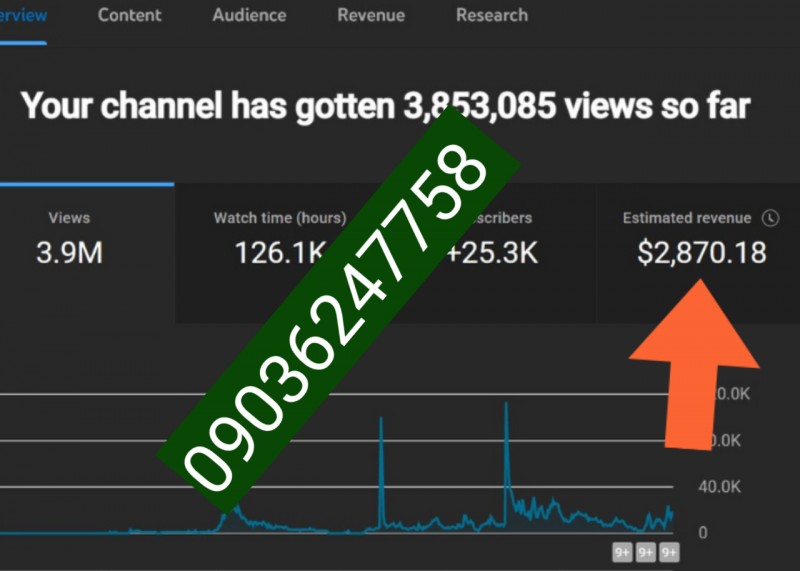Switch to the Content tab
This screenshot has width=800, height=571.
pos(130,15)
